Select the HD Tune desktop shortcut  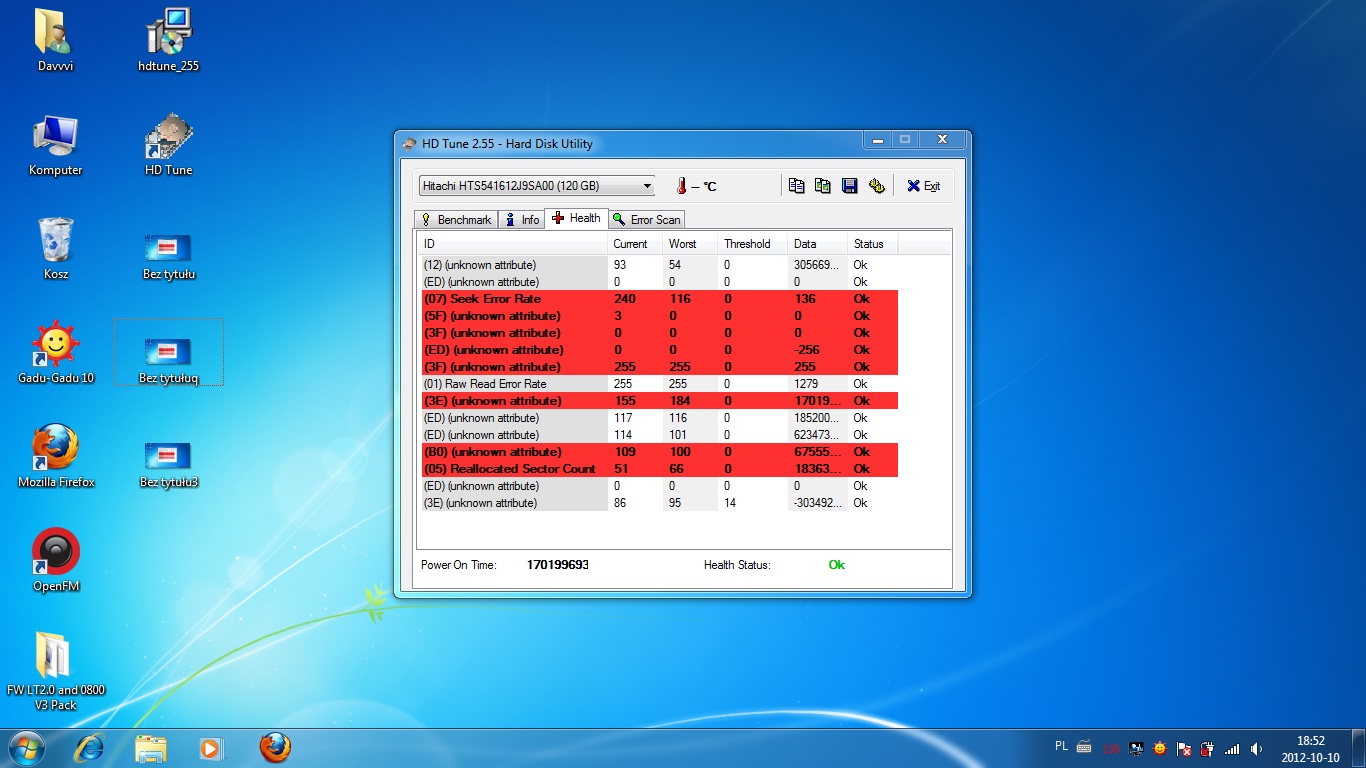coord(168,145)
